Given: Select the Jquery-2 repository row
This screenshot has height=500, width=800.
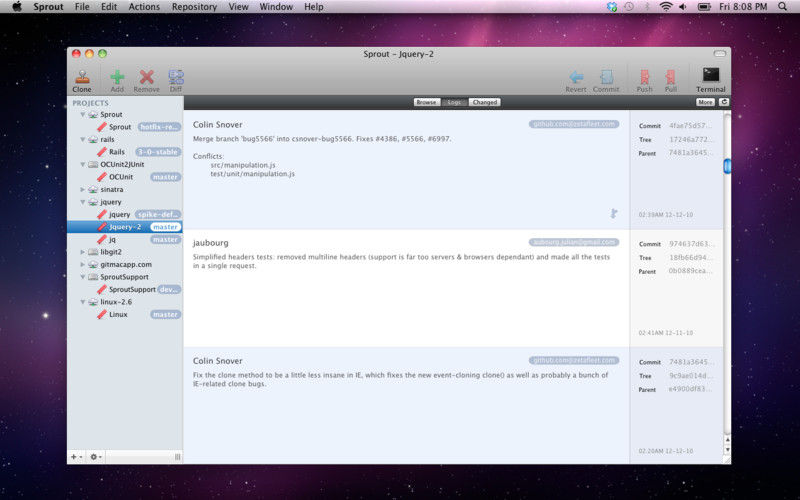Looking at the screenshot, I should coord(124,227).
